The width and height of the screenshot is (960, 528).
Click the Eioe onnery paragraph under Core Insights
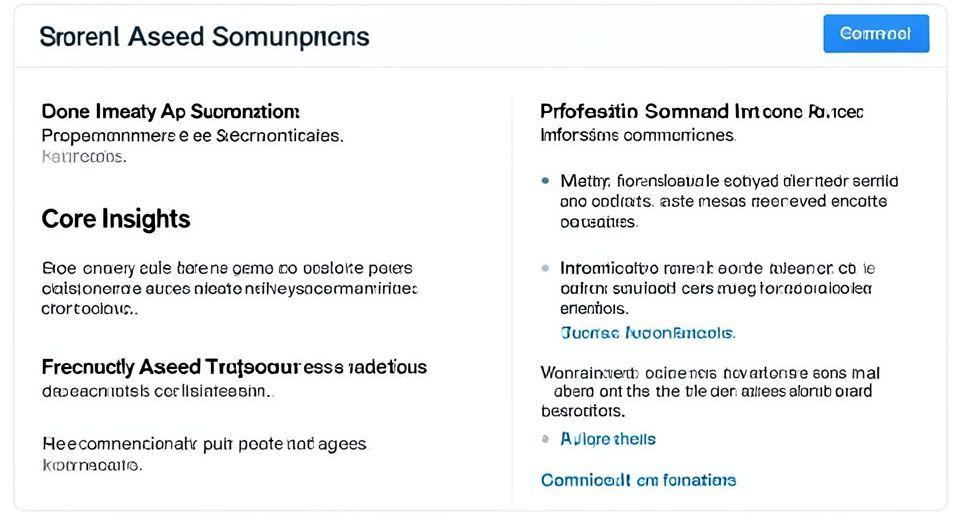click(229, 288)
